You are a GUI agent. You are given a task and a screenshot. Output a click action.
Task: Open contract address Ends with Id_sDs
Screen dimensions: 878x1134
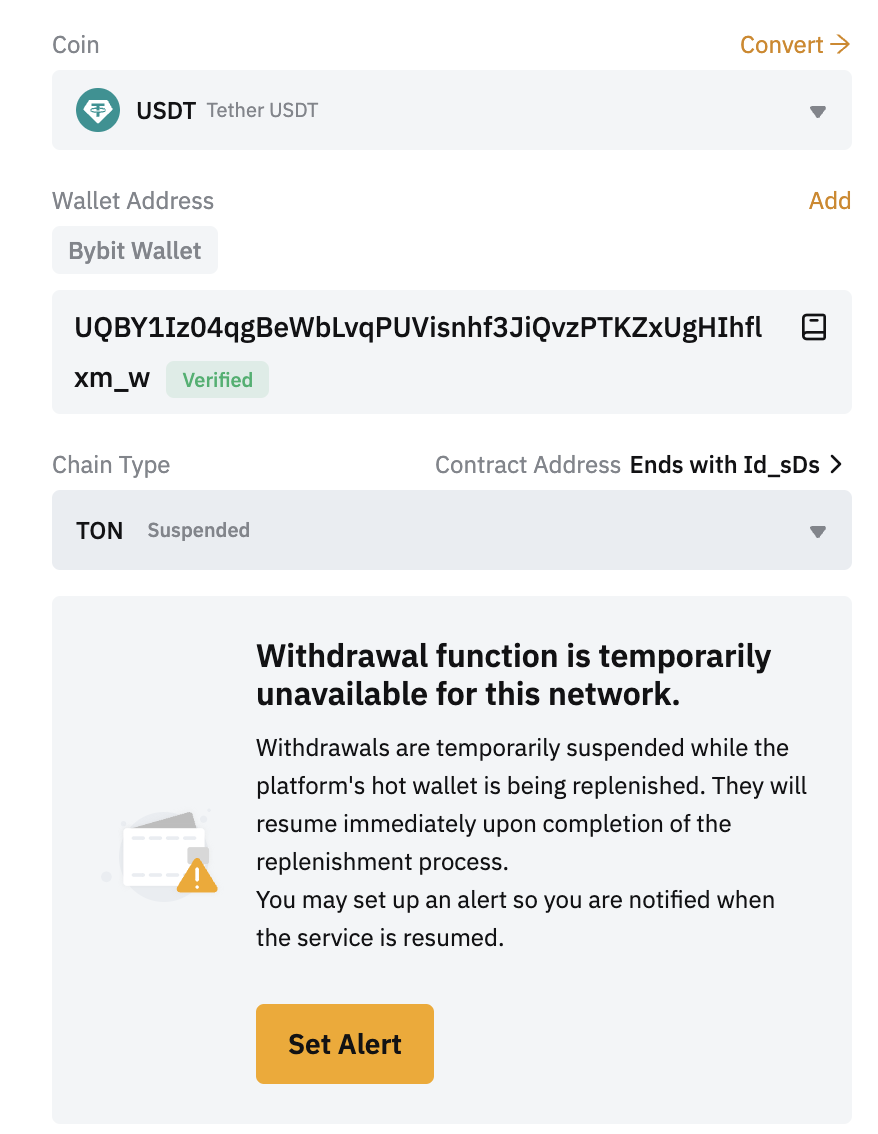coord(724,465)
